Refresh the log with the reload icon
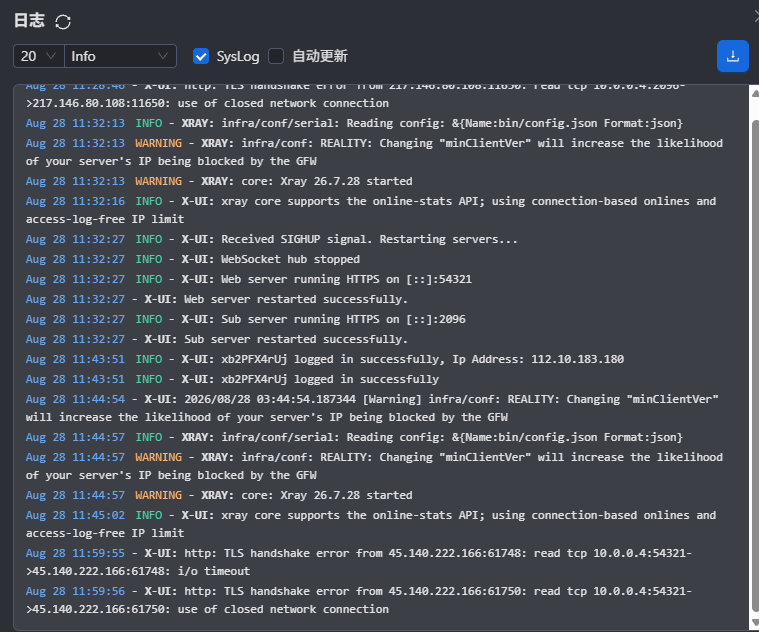This screenshot has height=632, width=759. 63,22
